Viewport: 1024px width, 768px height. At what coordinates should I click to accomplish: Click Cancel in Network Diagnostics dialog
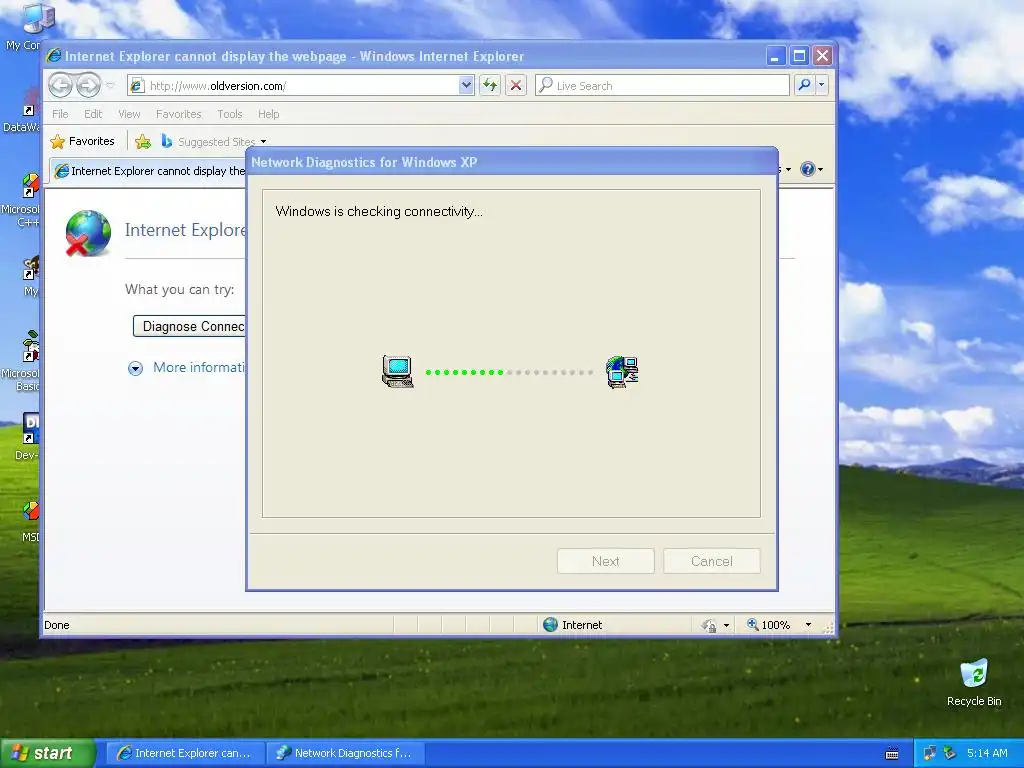pyautogui.click(x=712, y=561)
